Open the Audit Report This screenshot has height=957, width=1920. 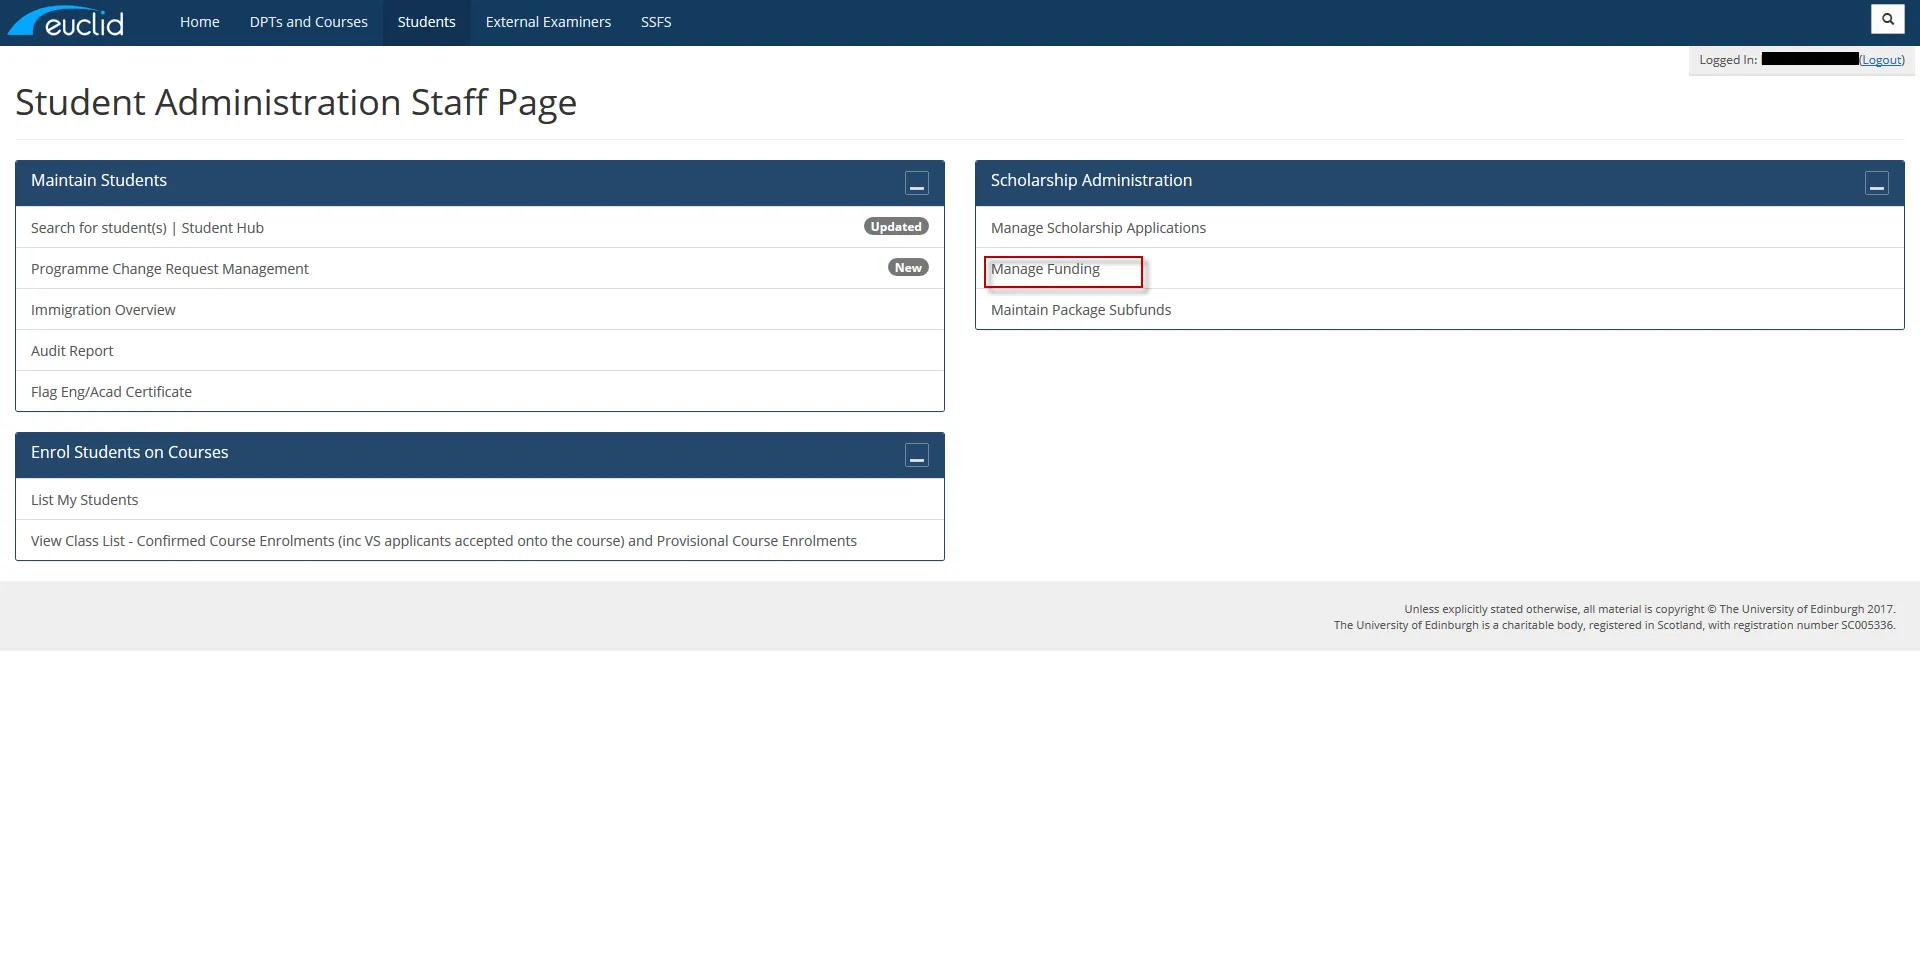pyautogui.click(x=71, y=350)
